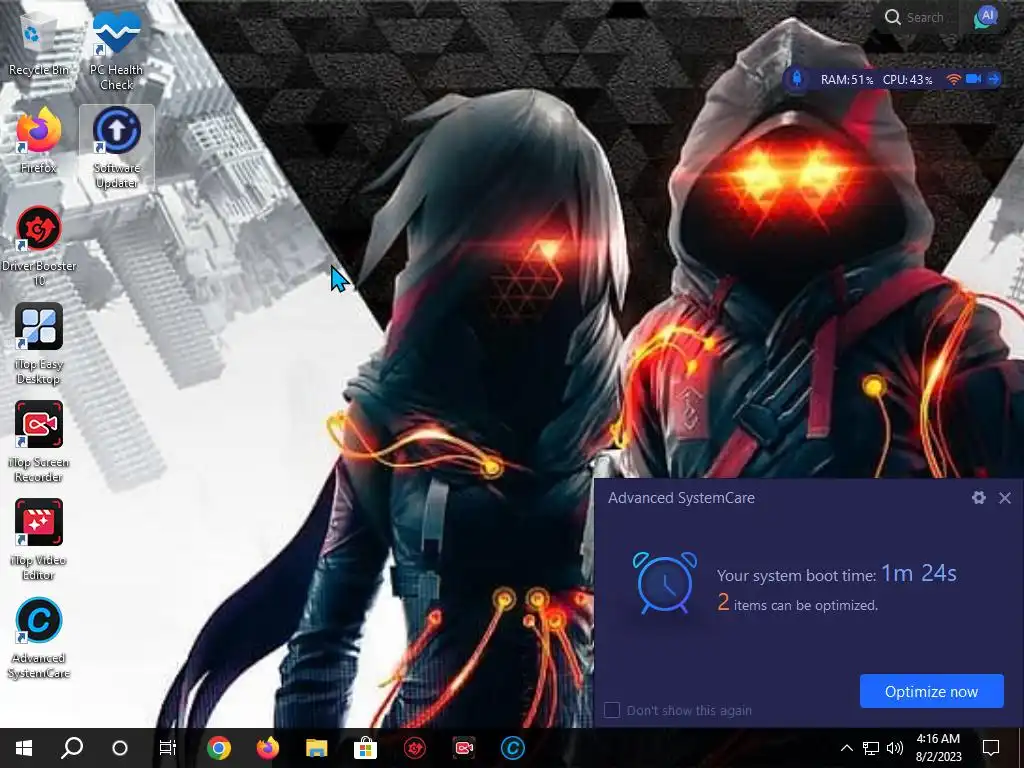Image resolution: width=1024 pixels, height=768 pixels.
Task: Open Task View on the taskbar
Action: pos(168,748)
